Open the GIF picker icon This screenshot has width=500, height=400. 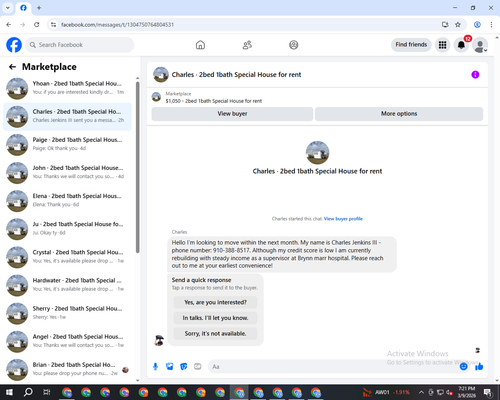tap(198, 367)
